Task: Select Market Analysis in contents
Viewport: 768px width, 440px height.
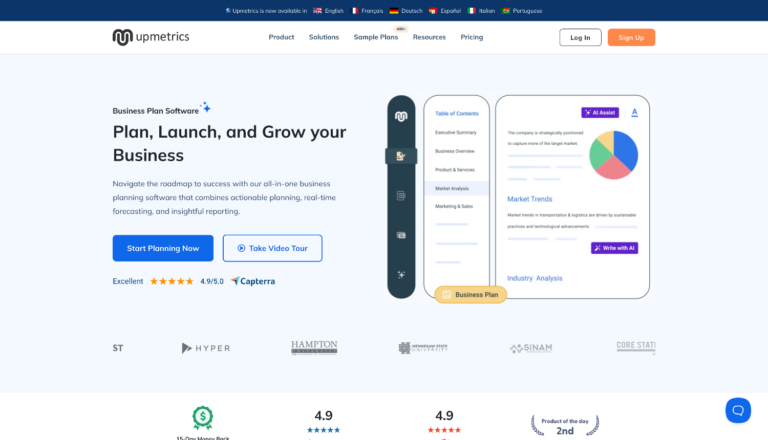Action: [x=456, y=188]
